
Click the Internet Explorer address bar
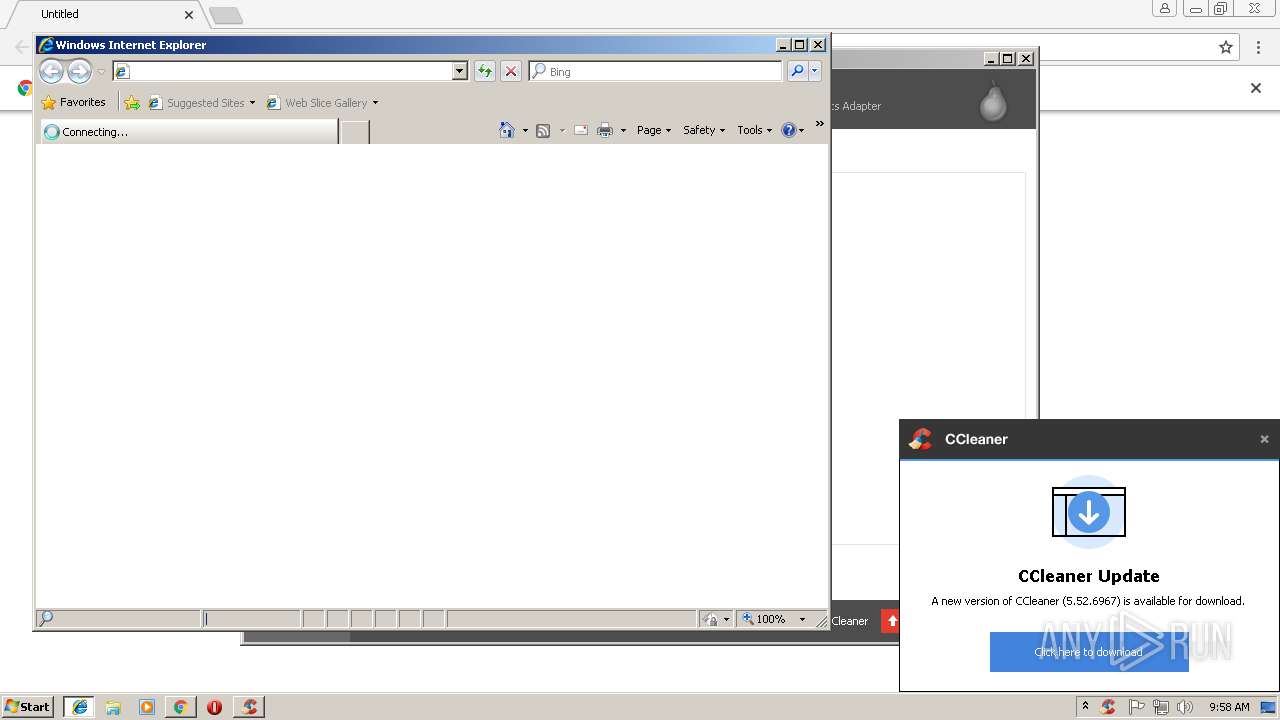click(x=283, y=71)
